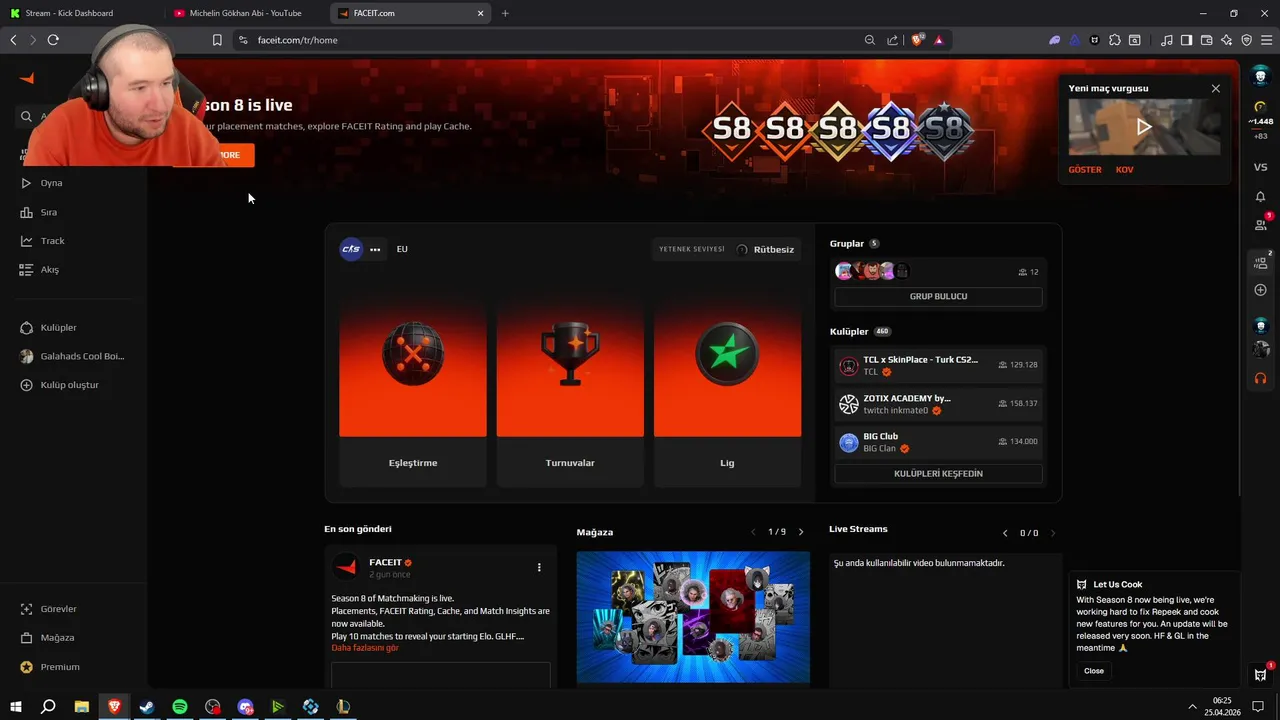Open the Mağaza skins banner image
Viewport: 1280px width, 720px height.
tap(693, 617)
